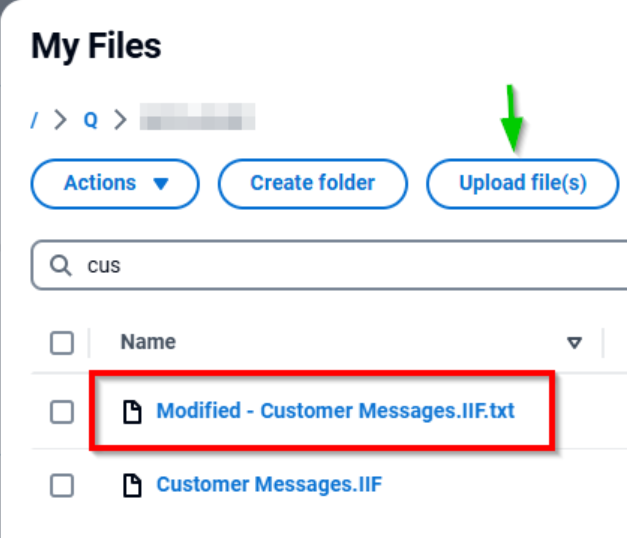627x538 pixels.
Task: Click the Create folder button
Action: pos(312,184)
